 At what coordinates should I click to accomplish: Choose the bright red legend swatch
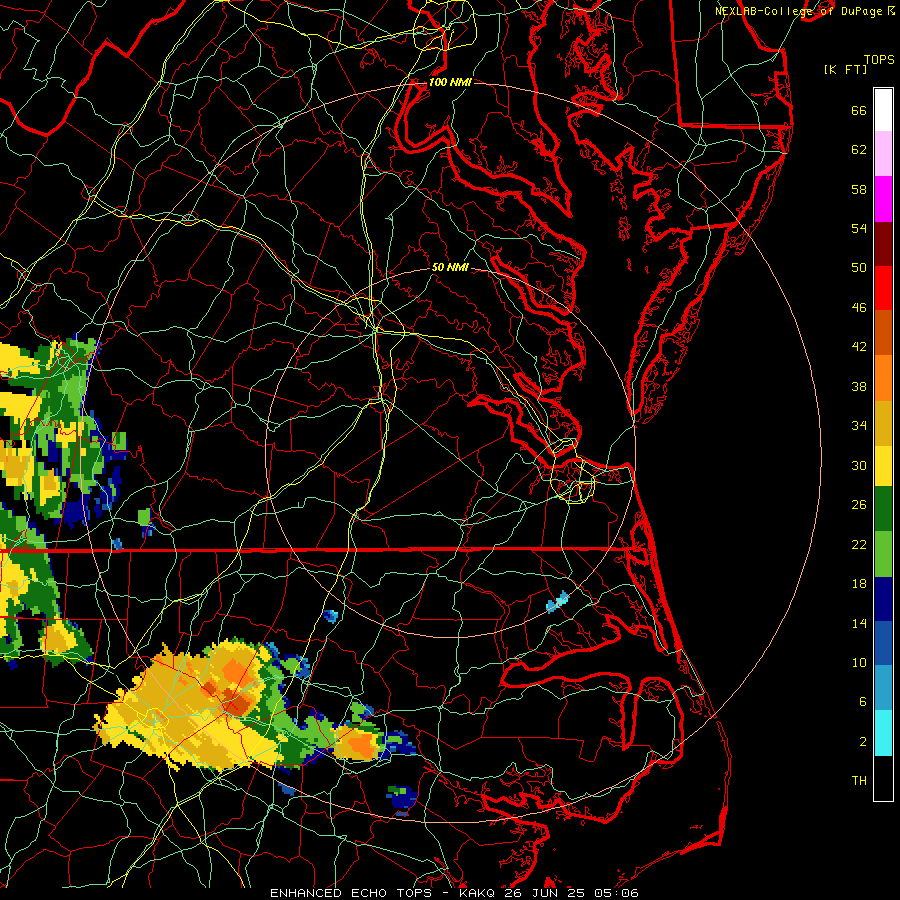click(x=883, y=288)
